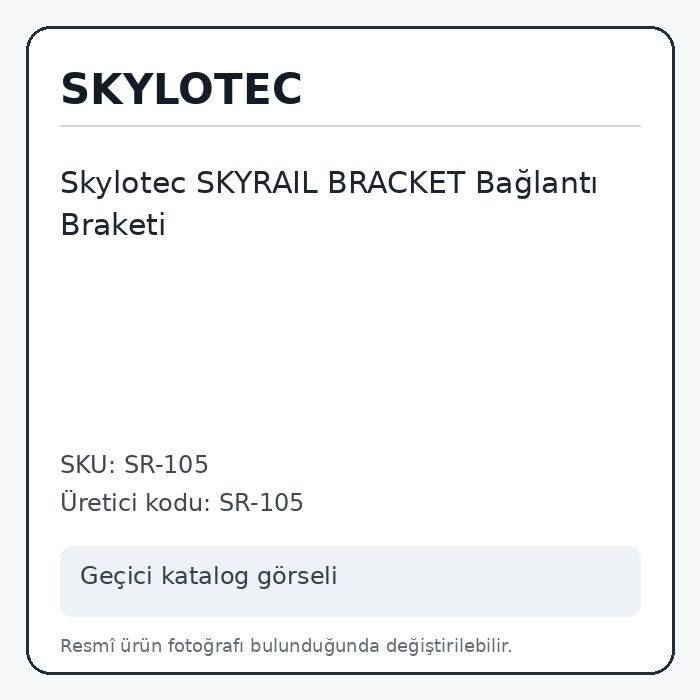Click the SKU label
The height and width of the screenshot is (700, 700).
[88, 464]
